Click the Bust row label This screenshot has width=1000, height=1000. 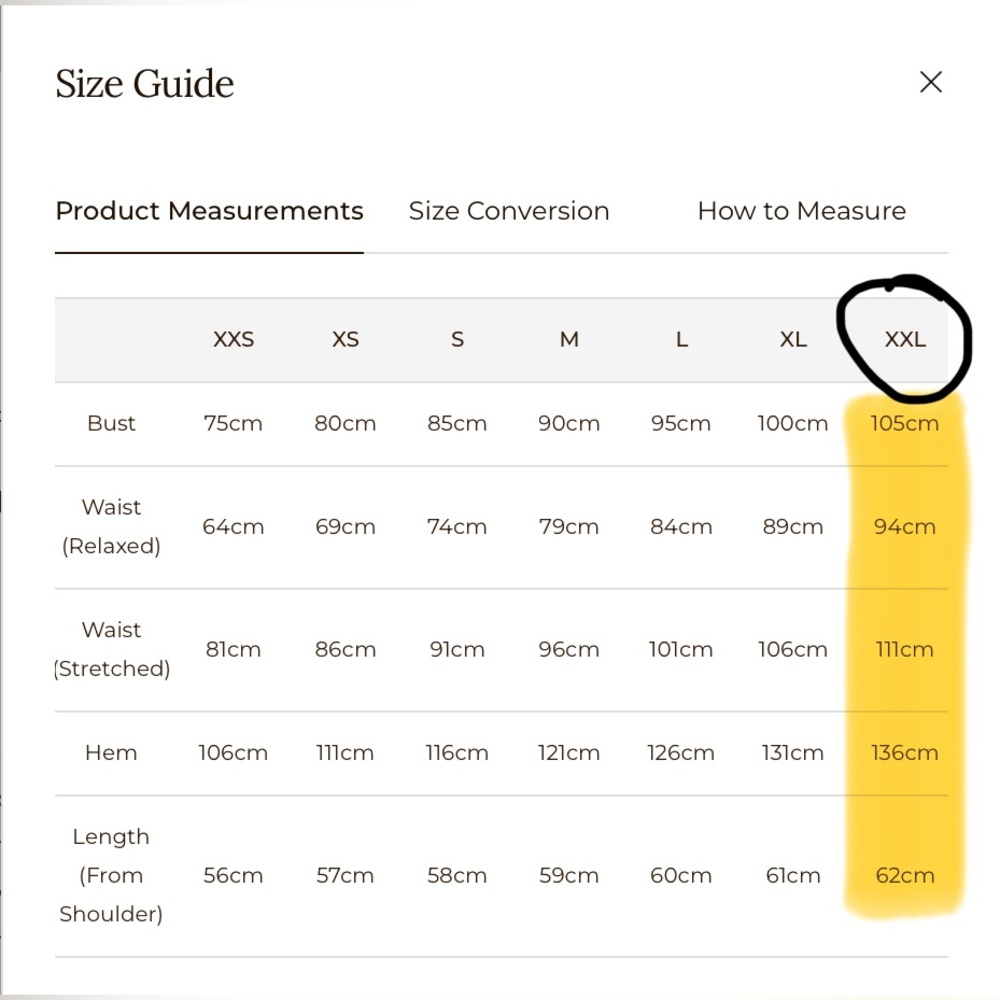click(x=111, y=423)
